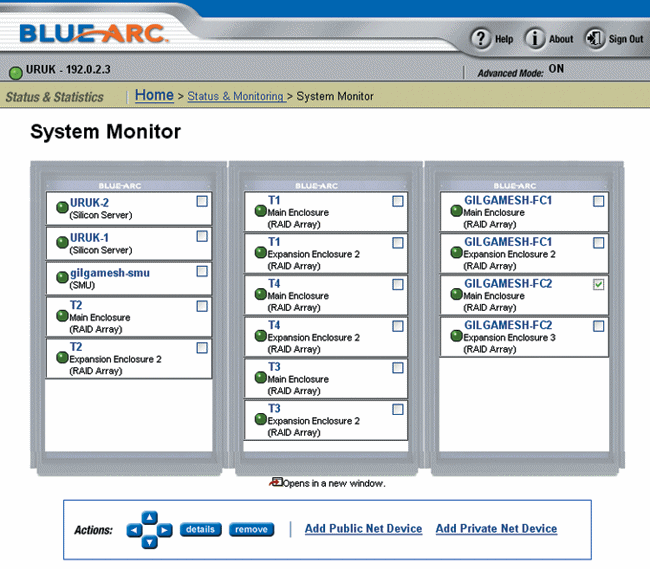Click the green status light for URUK-2
Screen dimensions: 650x569
[x=62, y=207]
